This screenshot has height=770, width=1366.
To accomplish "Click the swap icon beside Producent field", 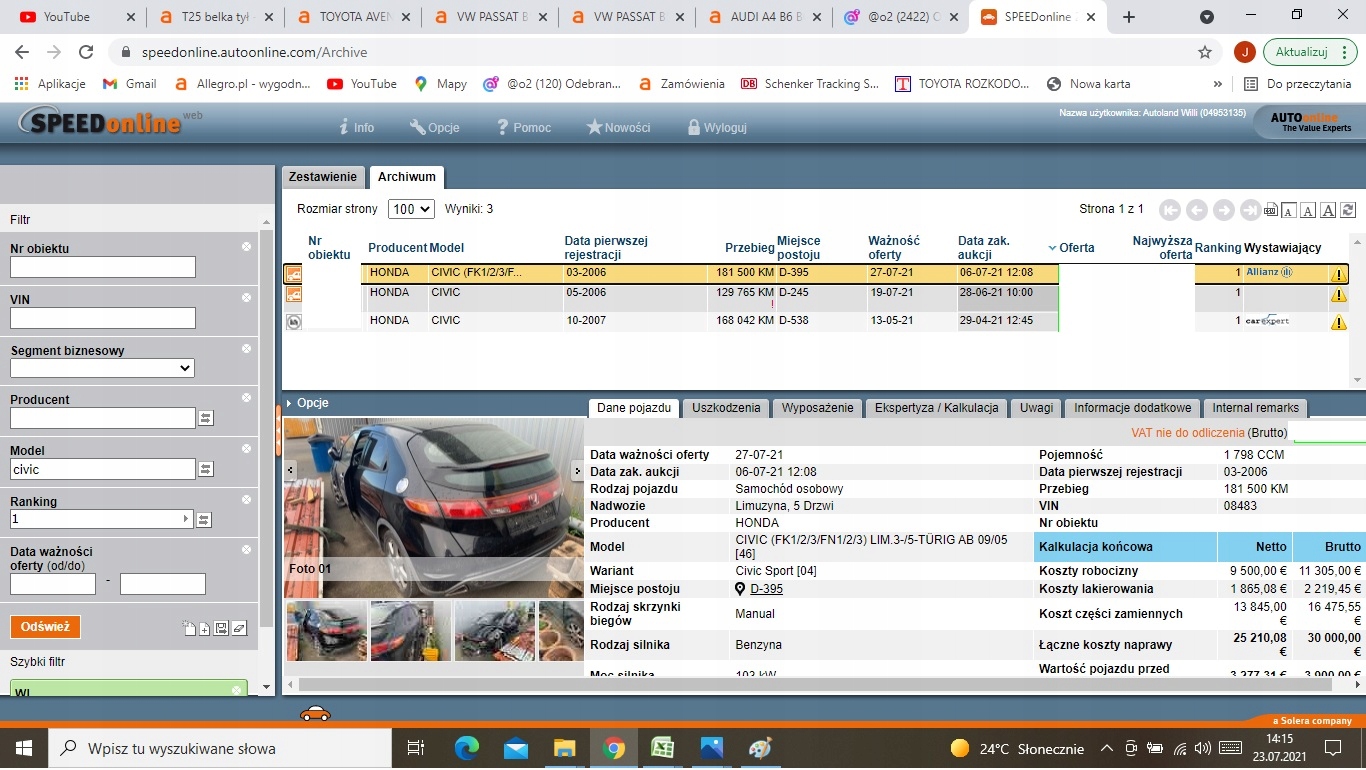I will pyautogui.click(x=206, y=418).
